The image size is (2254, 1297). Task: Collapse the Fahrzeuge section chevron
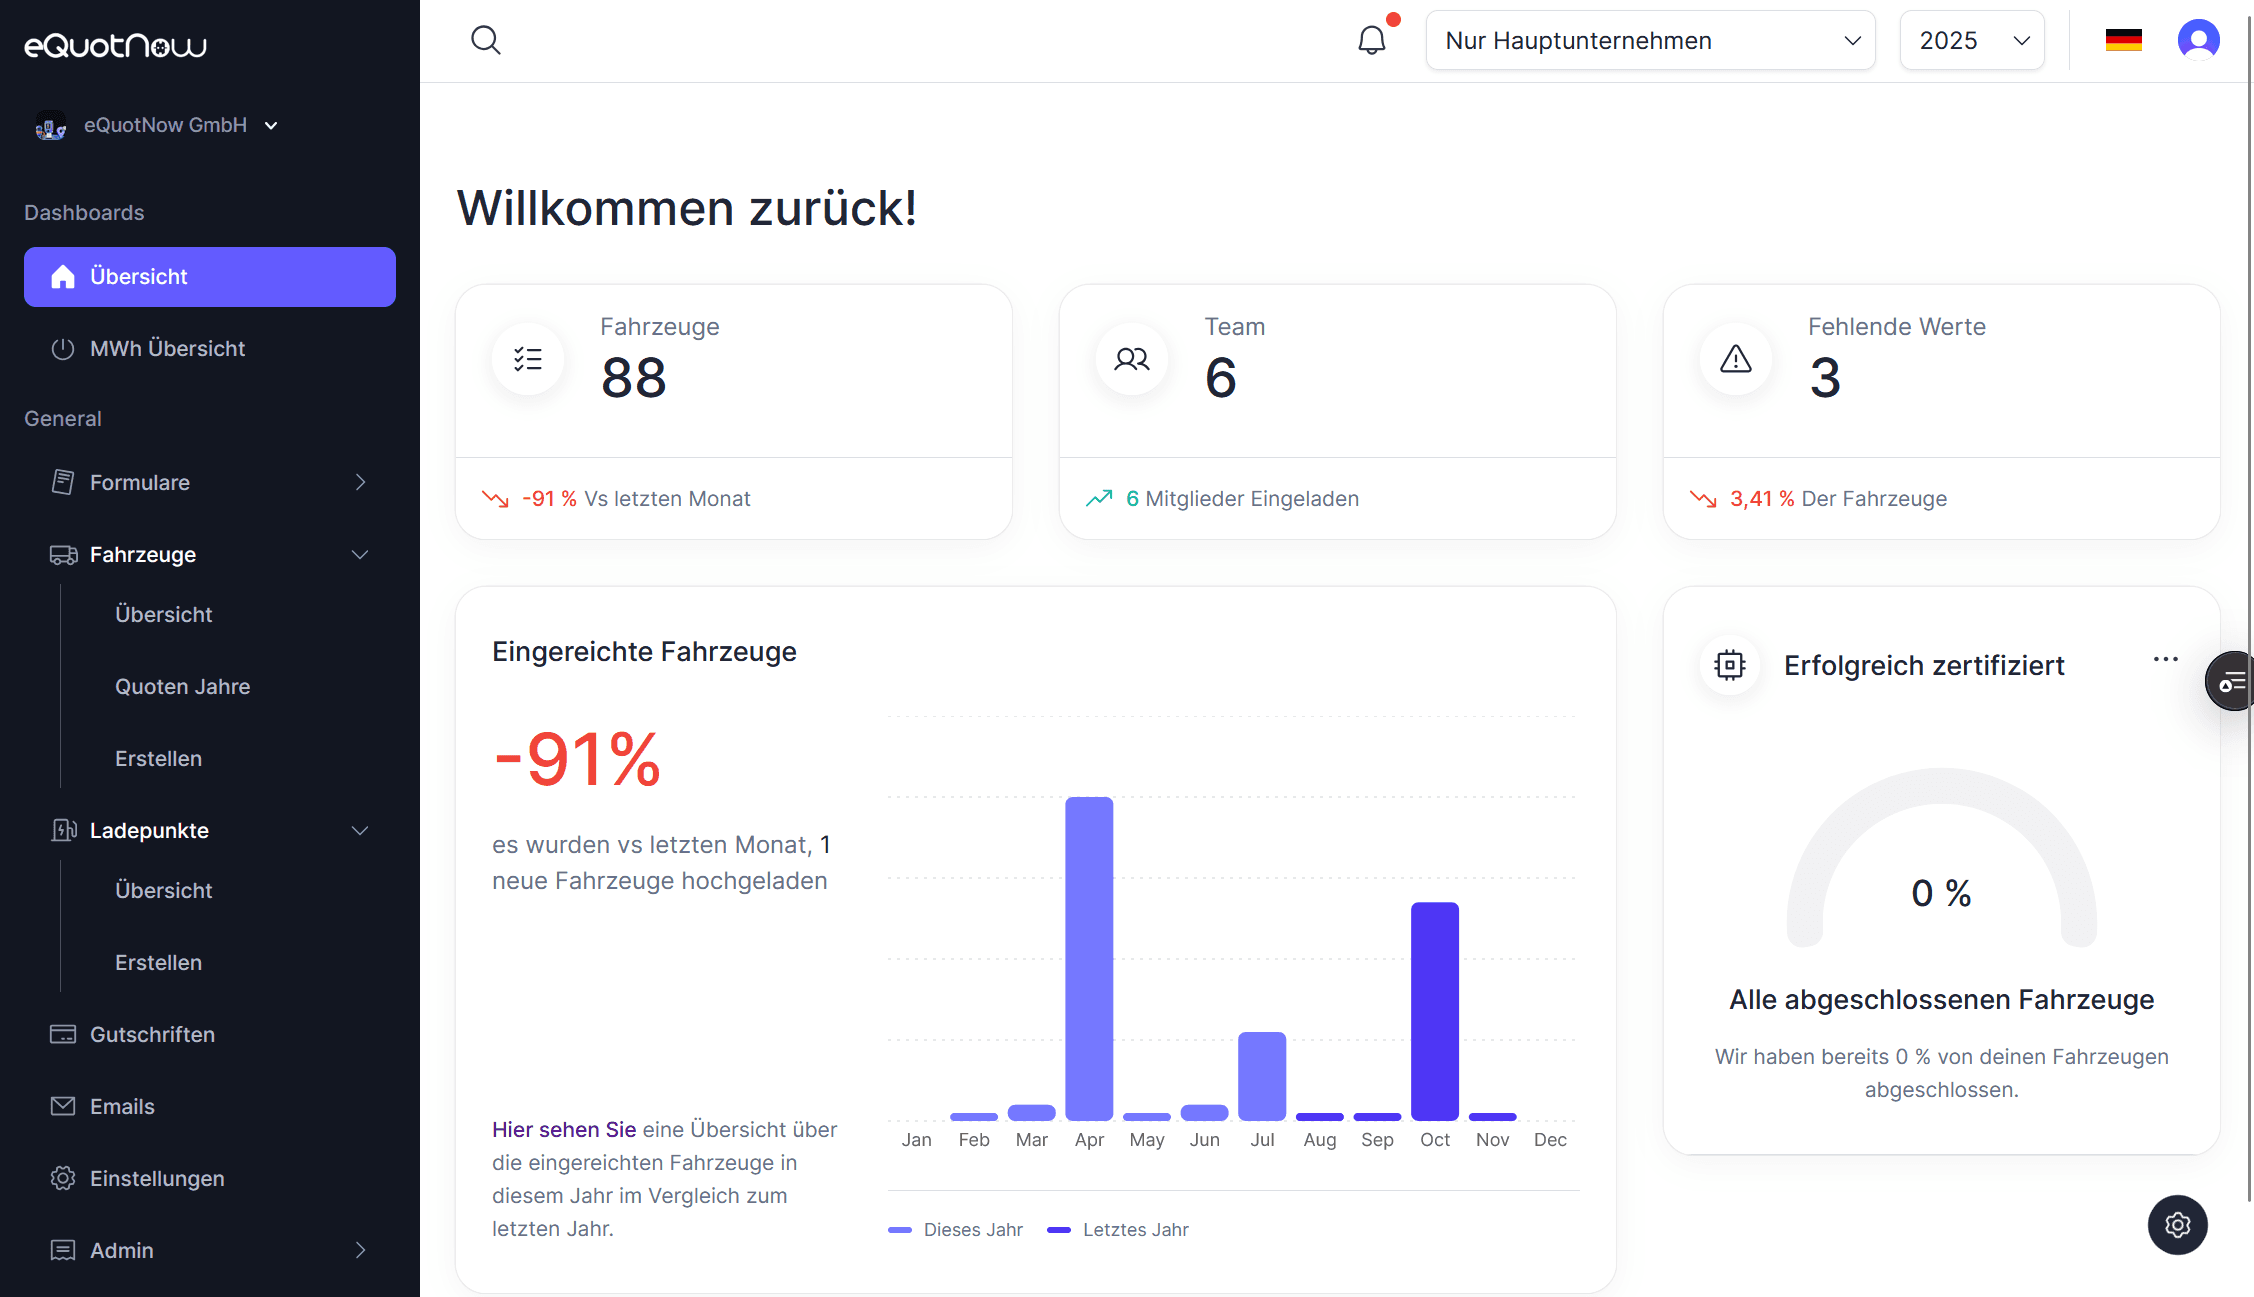pos(359,554)
